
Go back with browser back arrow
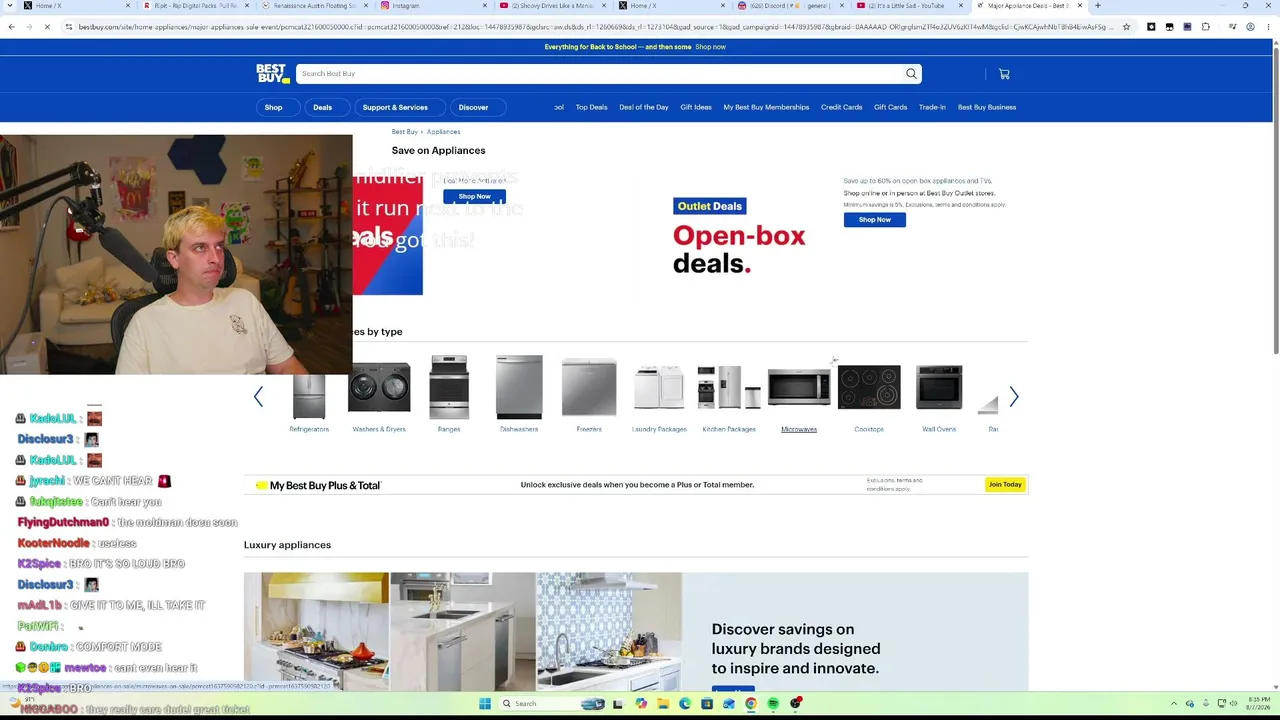pos(11,27)
